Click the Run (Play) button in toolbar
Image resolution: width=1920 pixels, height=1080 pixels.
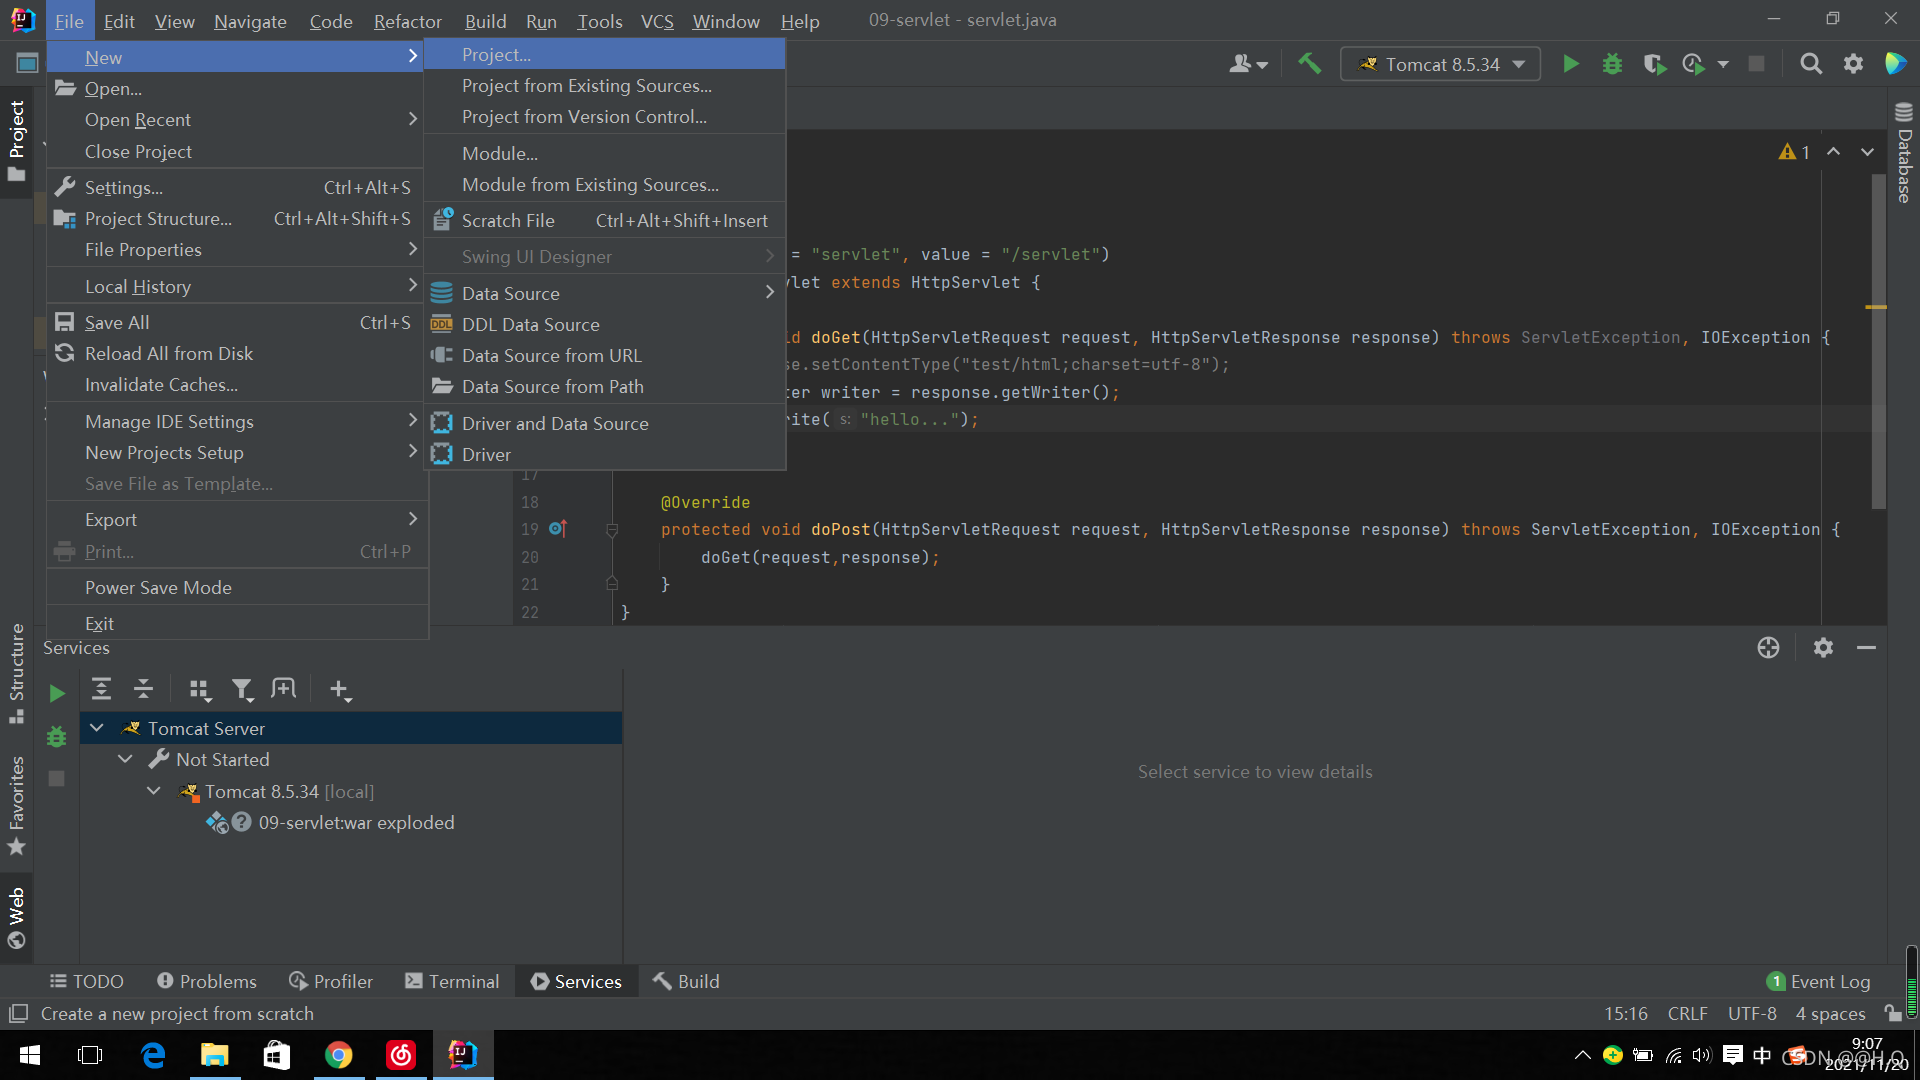click(x=1571, y=65)
